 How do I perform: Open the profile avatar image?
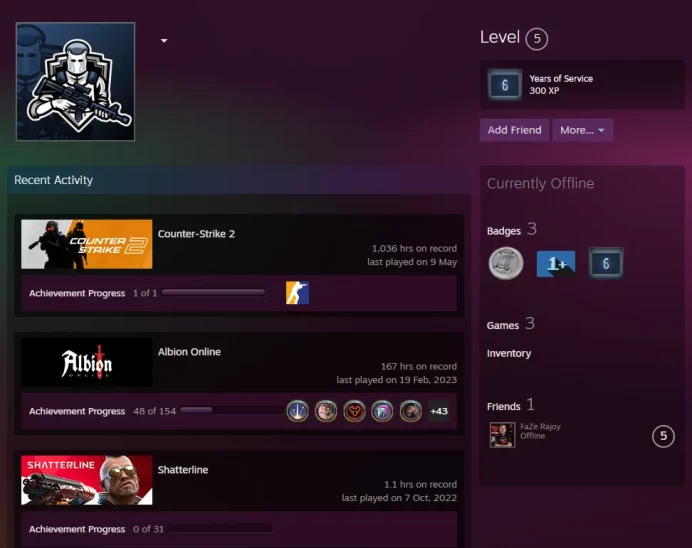[x=75, y=82]
